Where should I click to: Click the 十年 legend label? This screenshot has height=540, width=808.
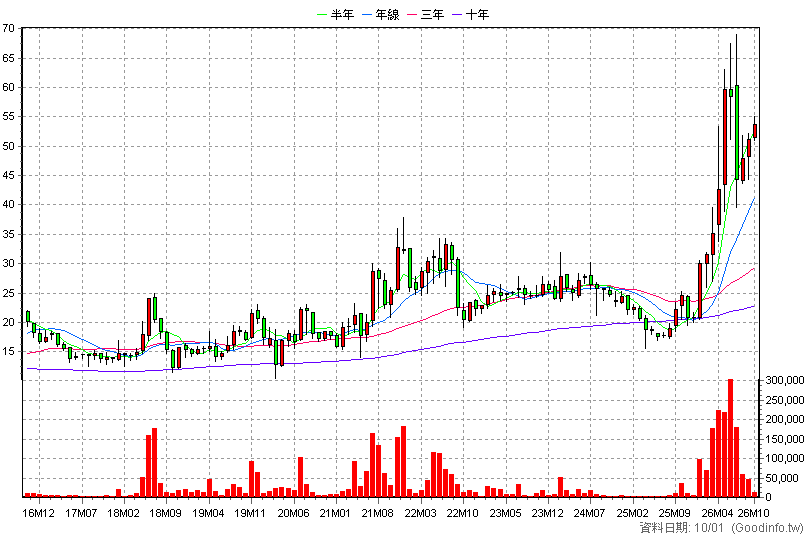coord(477,14)
